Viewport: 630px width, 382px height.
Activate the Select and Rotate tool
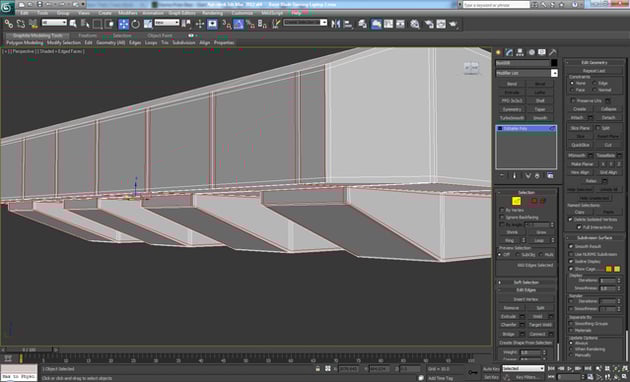point(135,24)
